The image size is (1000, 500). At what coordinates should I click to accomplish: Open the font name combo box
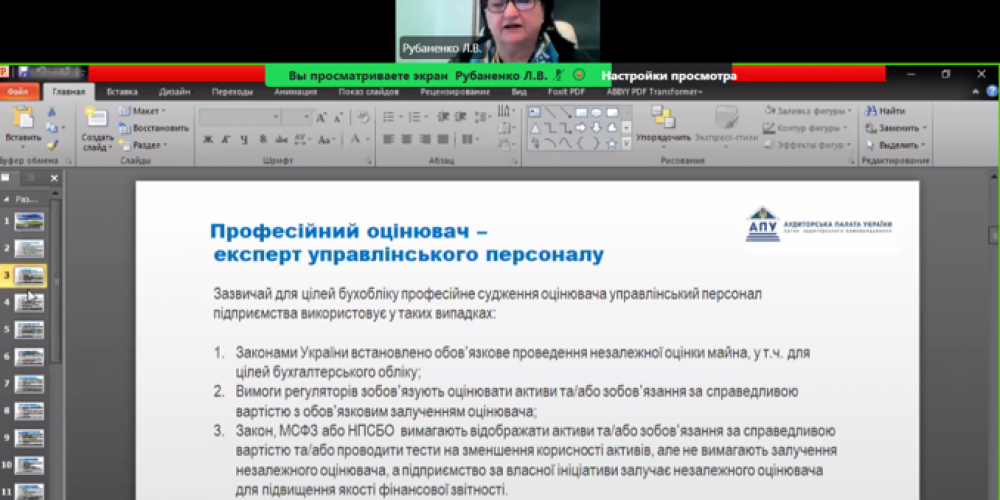click(x=240, y=117)
